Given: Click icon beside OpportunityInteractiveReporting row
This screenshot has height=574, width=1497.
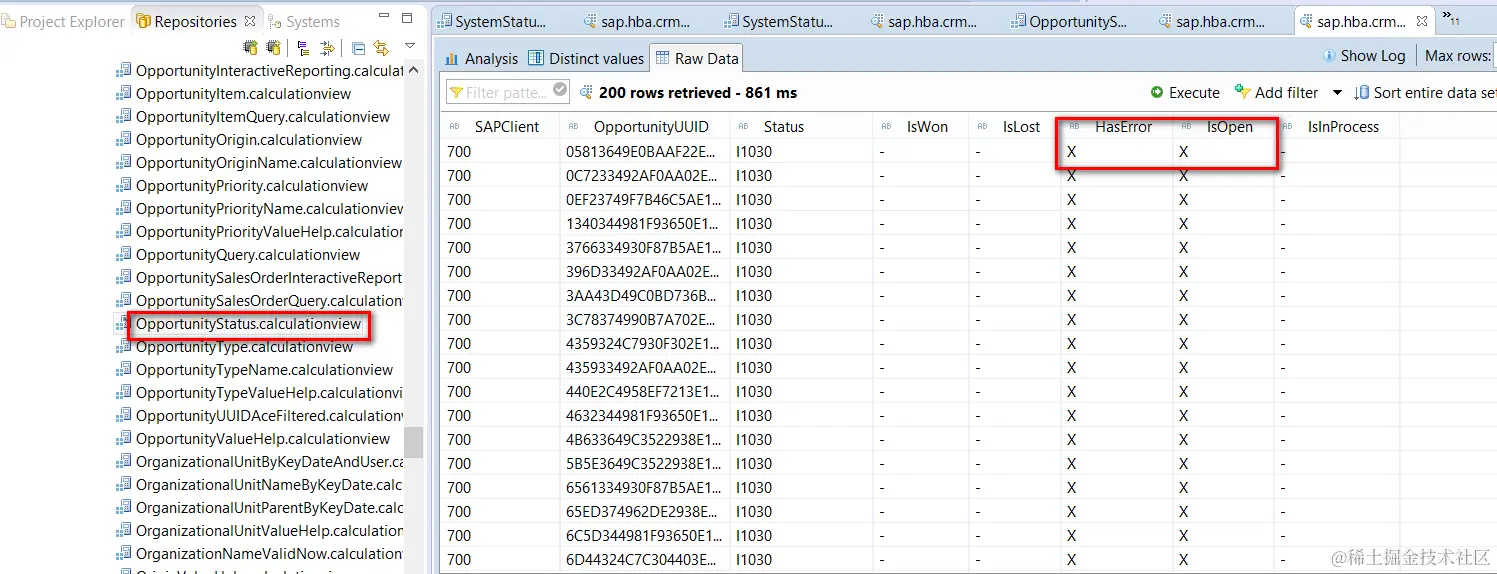Looking at the screenshot, I should click(x=124, y=70).
